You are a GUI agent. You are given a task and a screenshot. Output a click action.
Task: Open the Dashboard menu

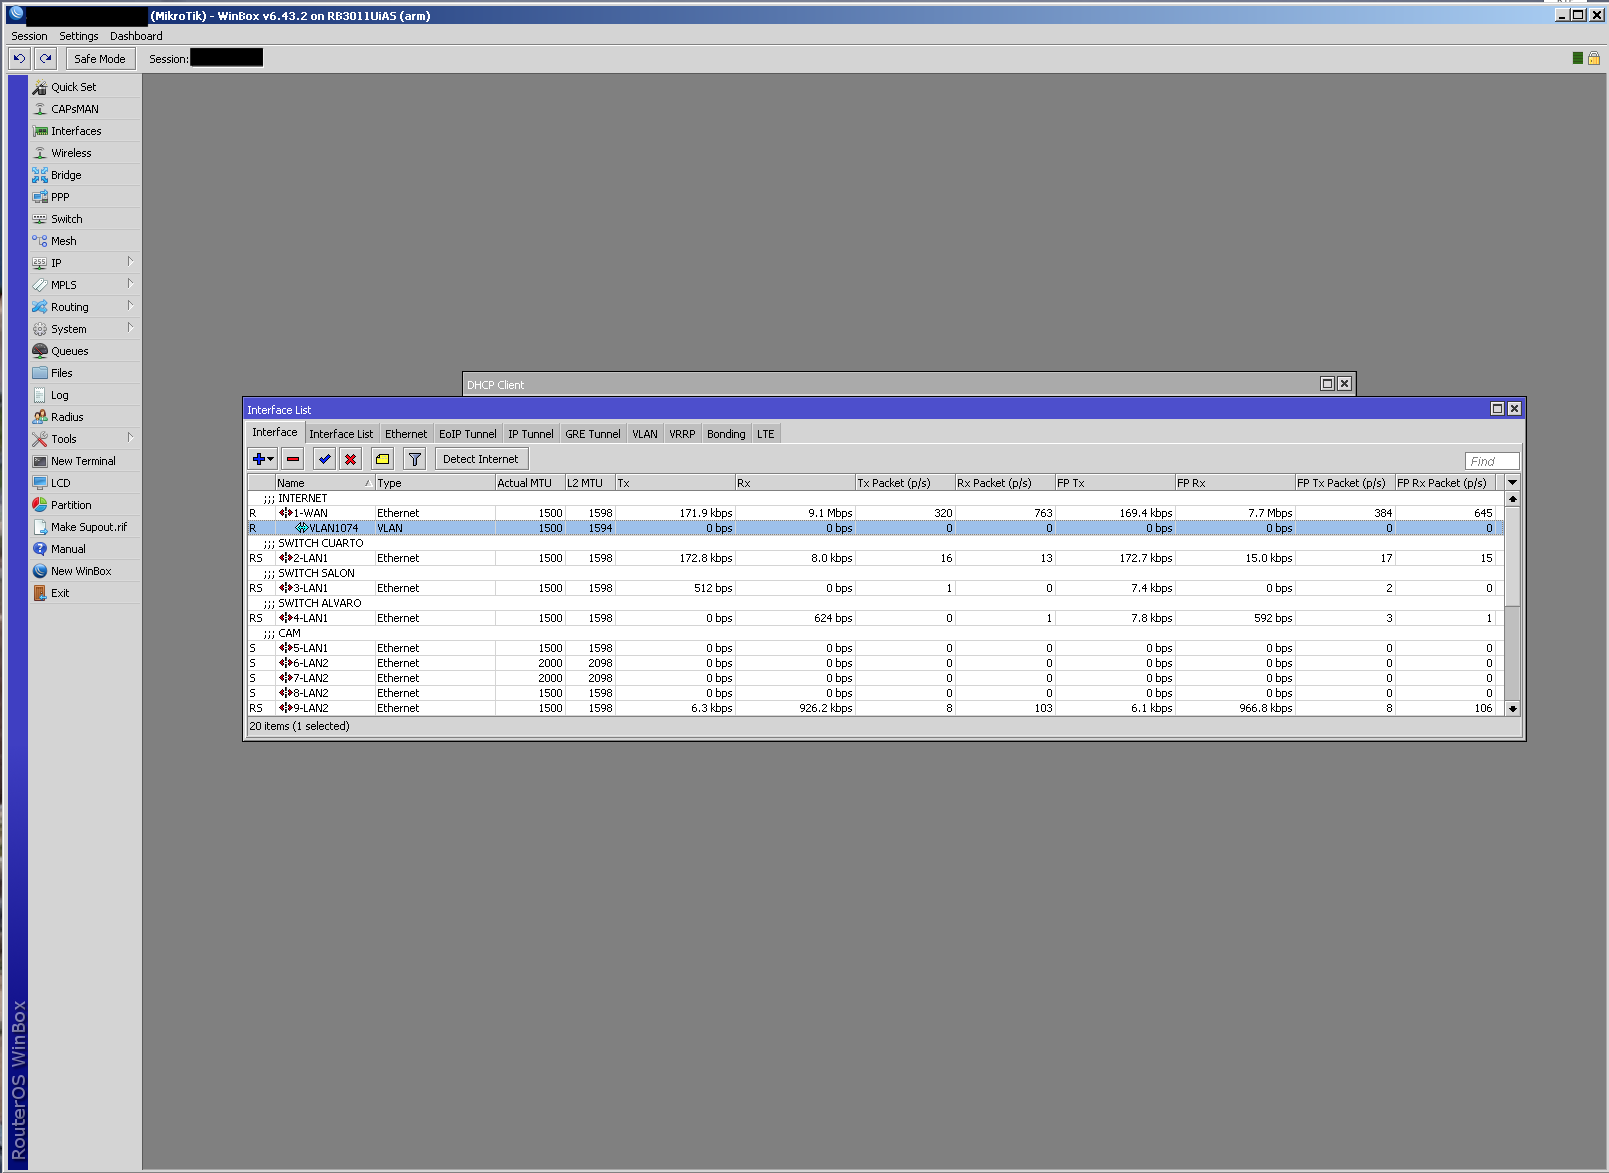coord(136,36)
